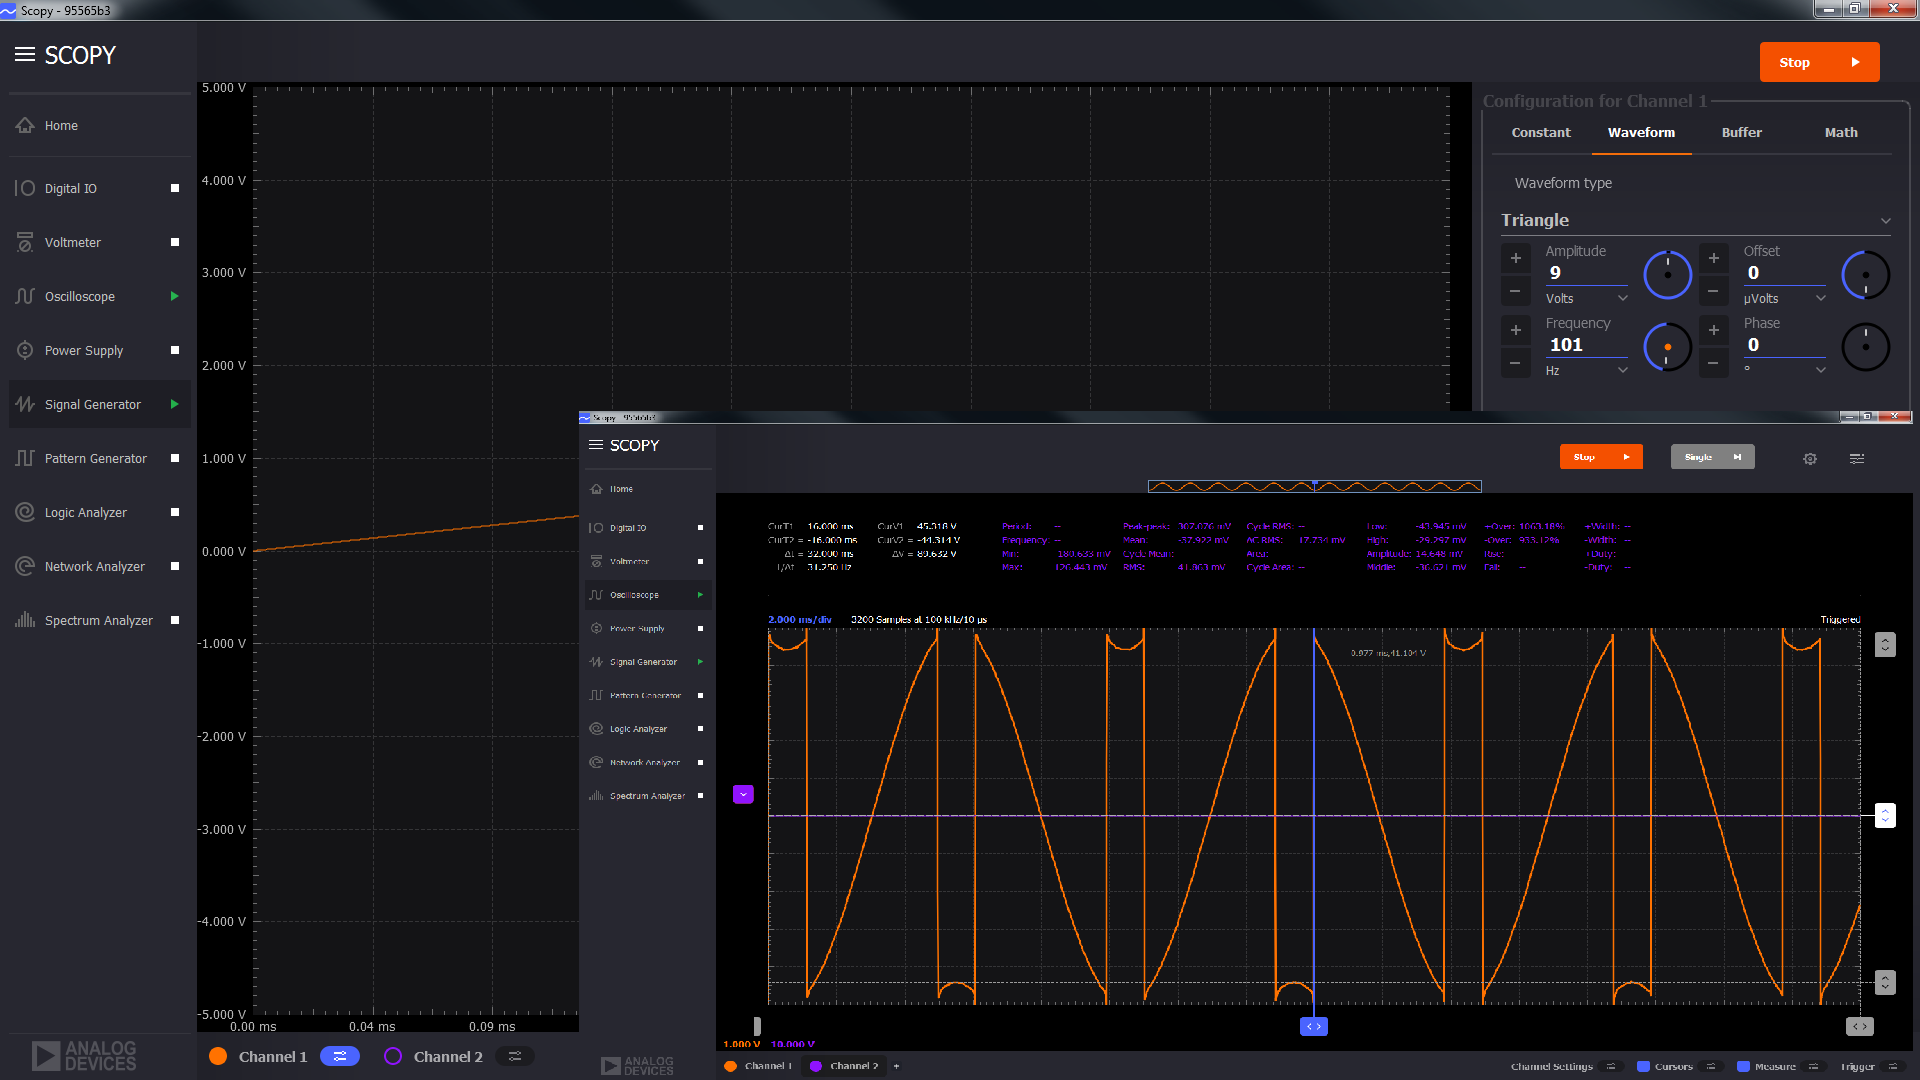Increase Amplitude with the plus button

pyautogui.click(x=1515, y=258)
